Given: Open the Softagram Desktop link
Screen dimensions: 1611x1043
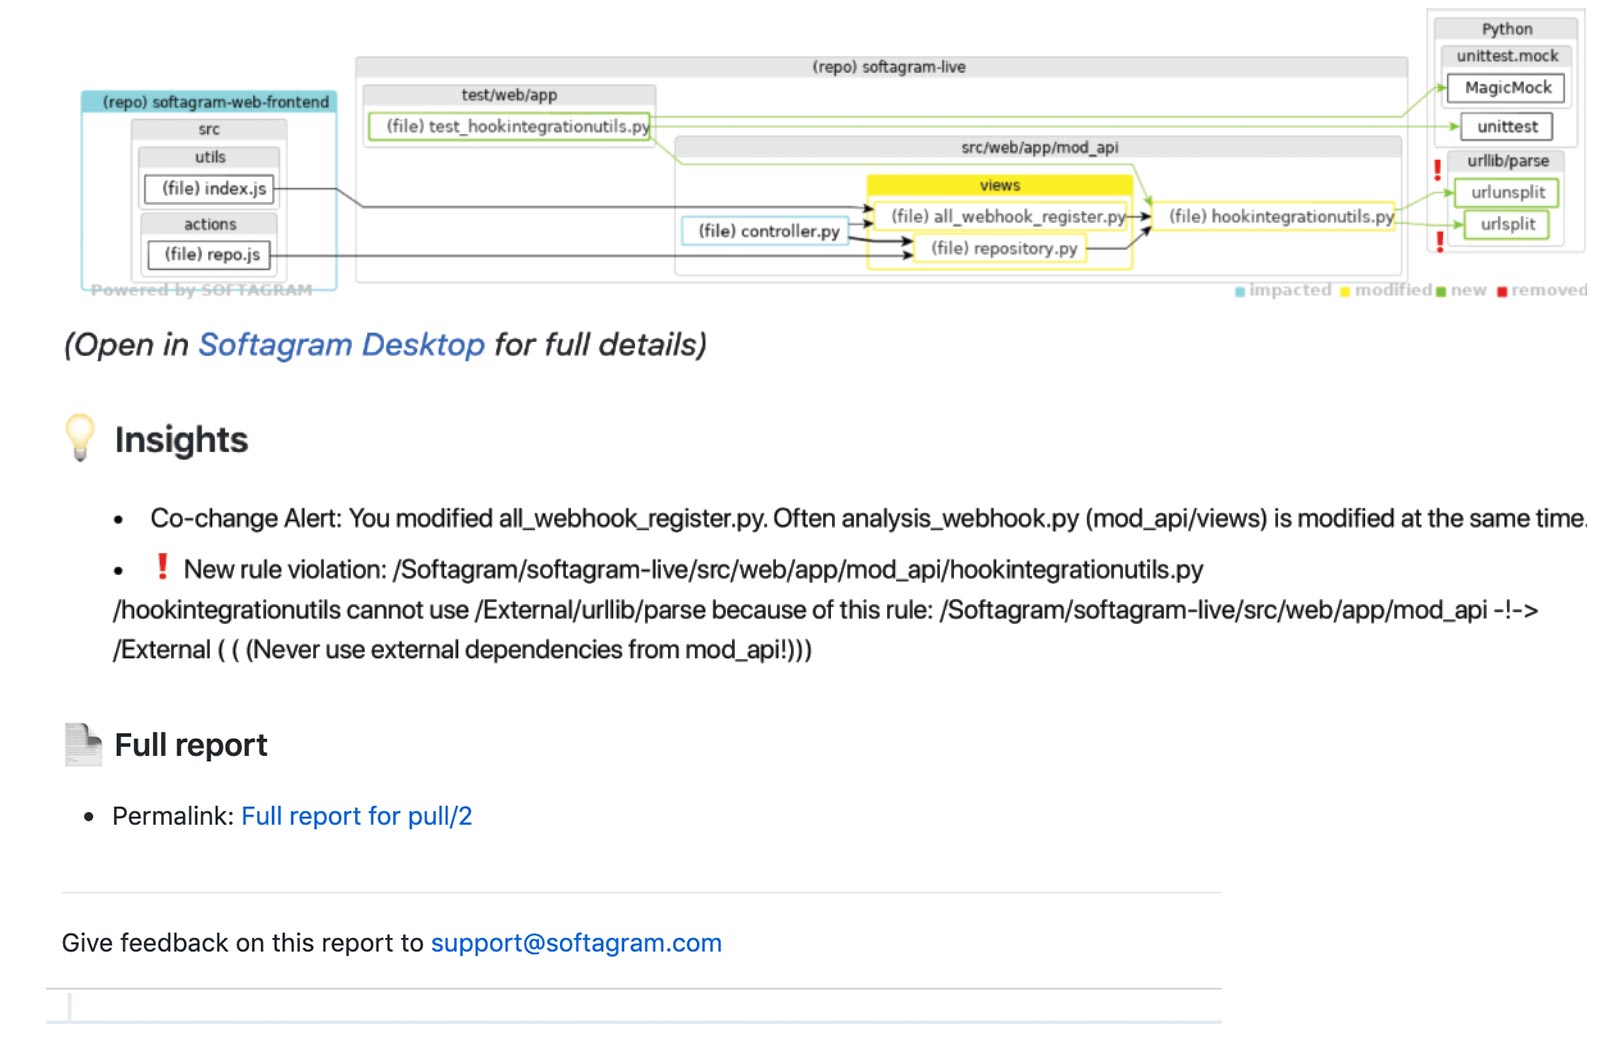Looking at the screenshot, I should click(341, 345).
